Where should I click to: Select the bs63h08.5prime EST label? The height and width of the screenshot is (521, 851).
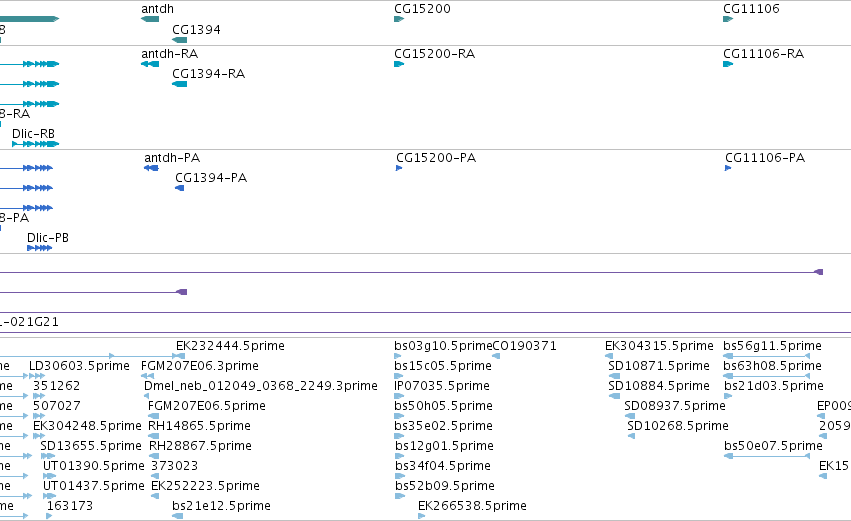(772, 366)
